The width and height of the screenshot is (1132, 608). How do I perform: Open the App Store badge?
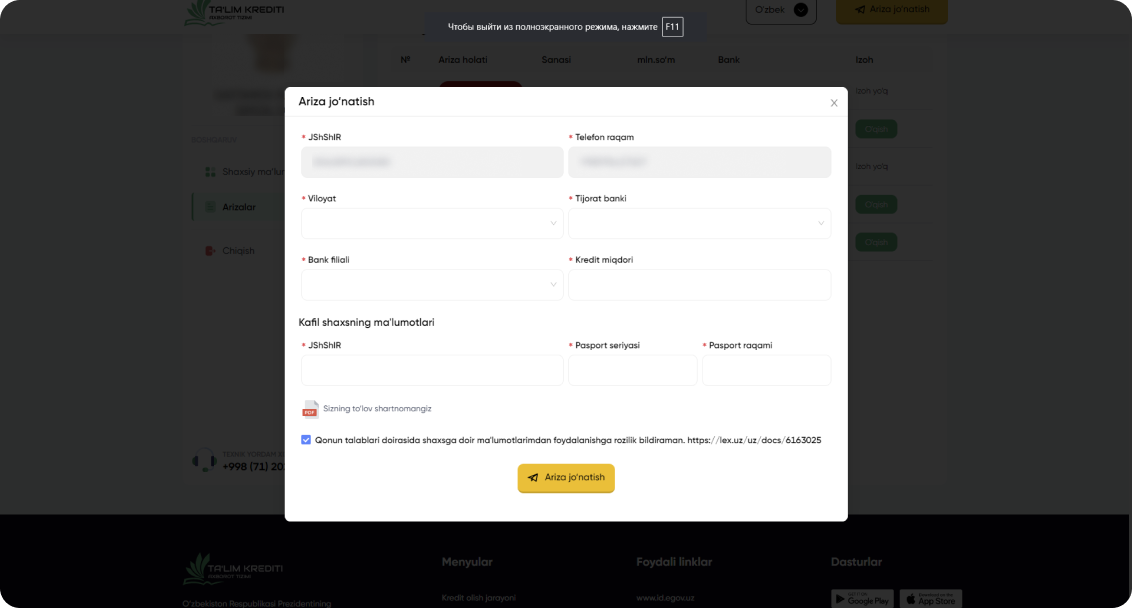[x=931, y=599]
